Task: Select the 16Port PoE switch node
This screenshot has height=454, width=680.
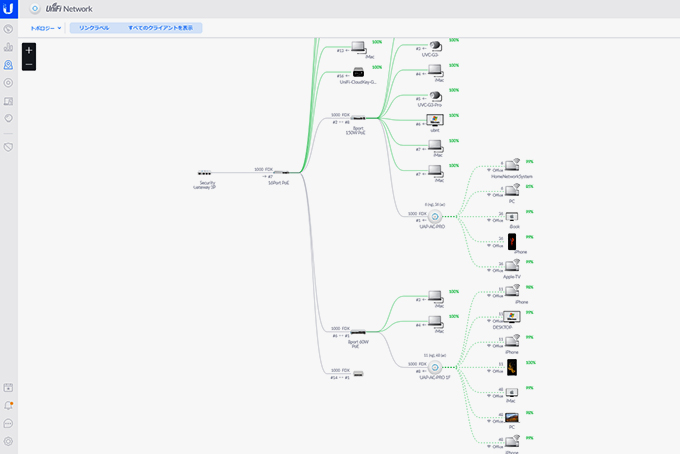Action: point(282,173)
